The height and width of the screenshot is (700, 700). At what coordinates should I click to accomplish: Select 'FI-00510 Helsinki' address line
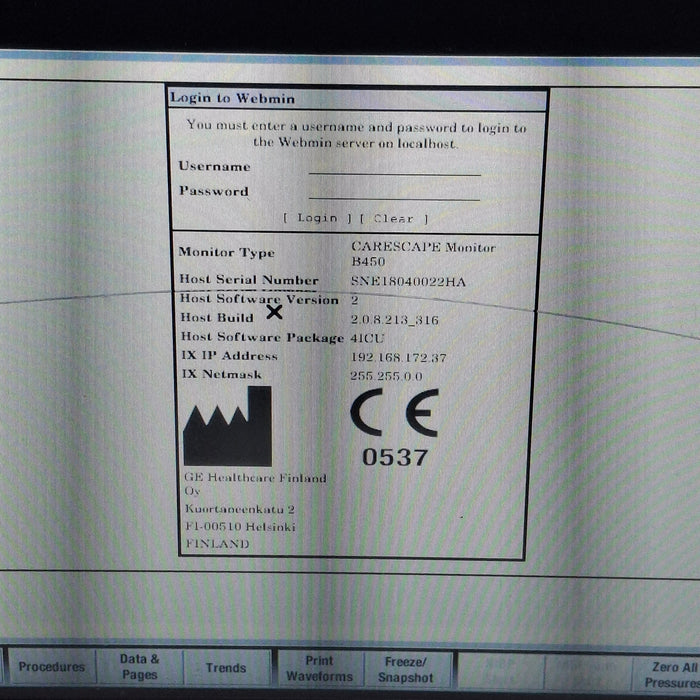241,527
